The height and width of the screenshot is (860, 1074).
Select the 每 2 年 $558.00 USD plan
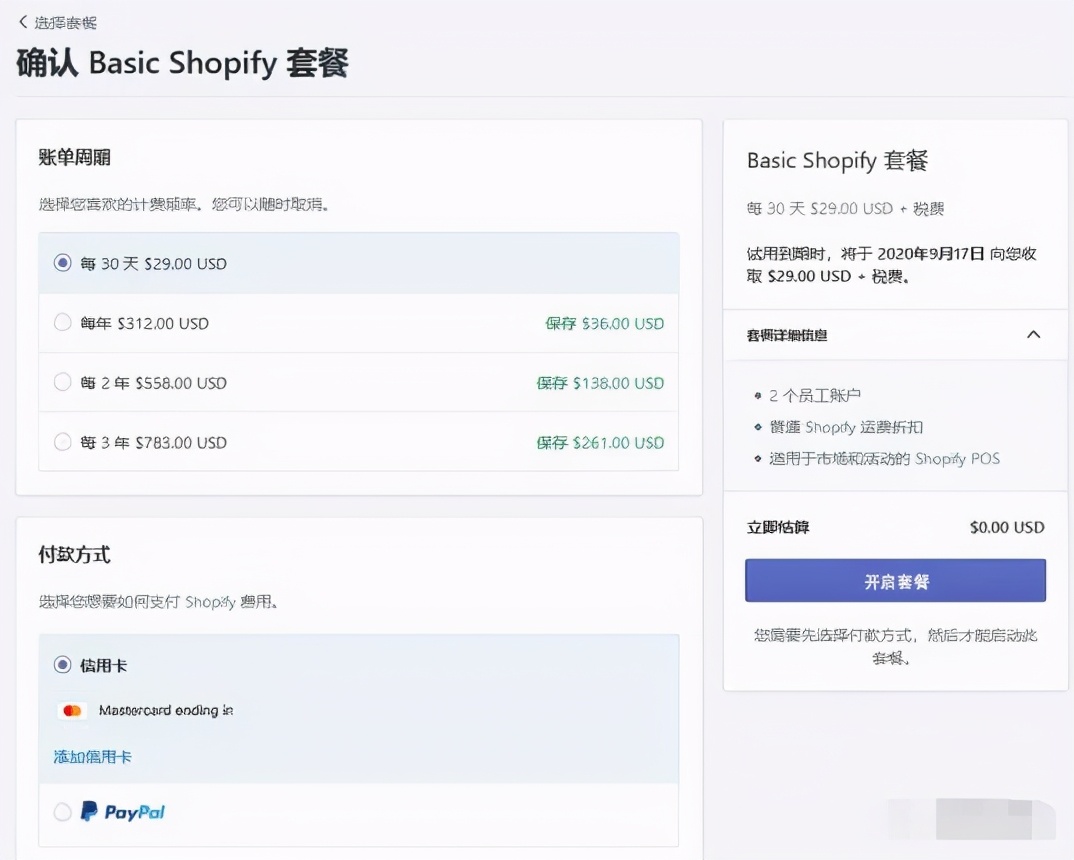(x=63, y=383)
